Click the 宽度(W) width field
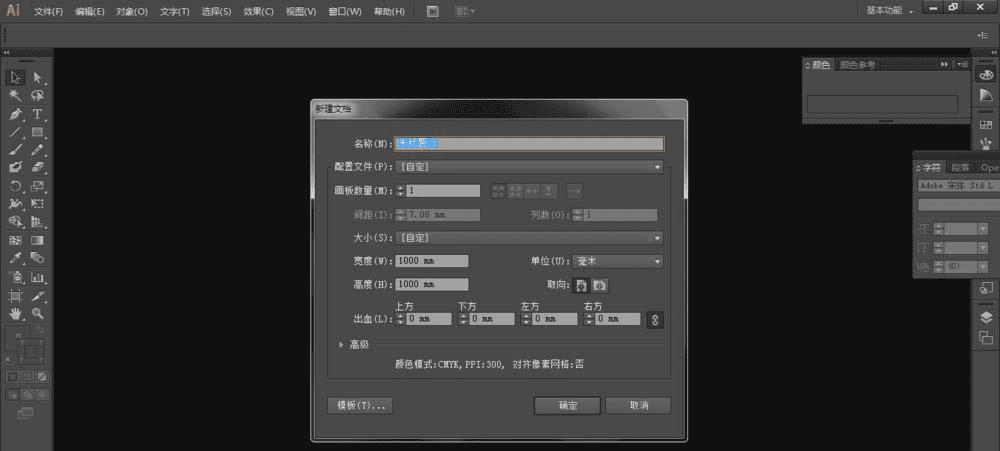The height and width of the screenshot is (451, 1000). click(432, 261)
